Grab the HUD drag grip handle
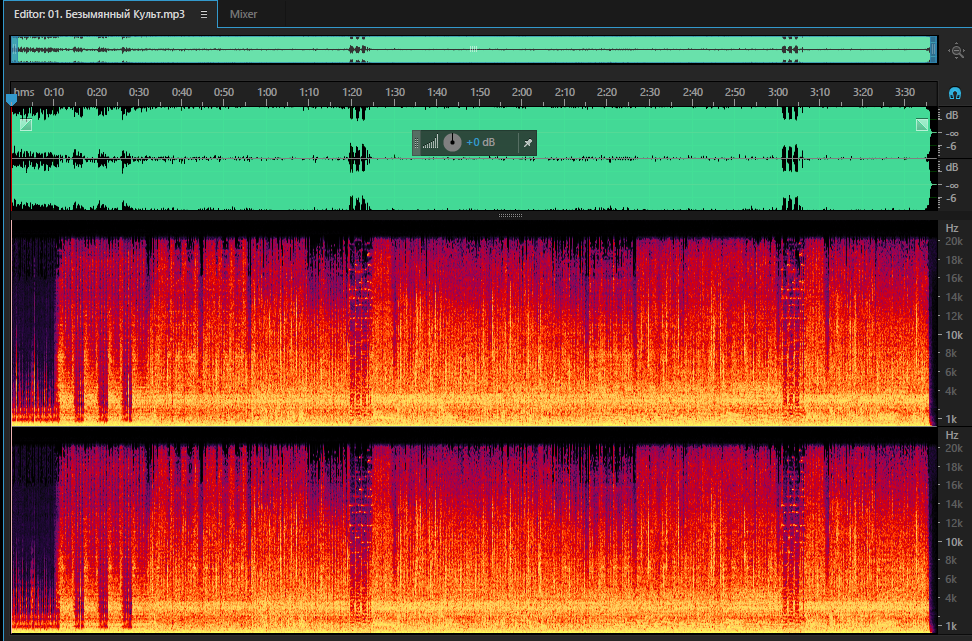Viewport: 972px width, 641px height. pyautogui.click(x=417, y=143)
